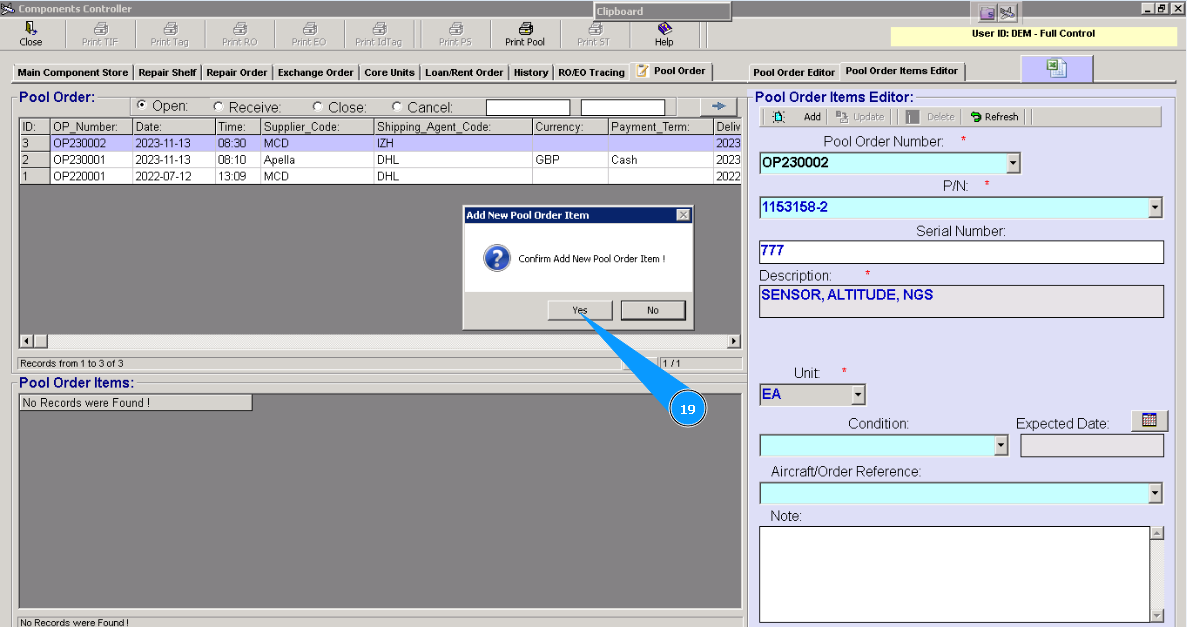Image resolution: width=1187 pixels, height=627 pixels.
Task: Open the Pool Order Editor tab
Action: tap(793, 73)
